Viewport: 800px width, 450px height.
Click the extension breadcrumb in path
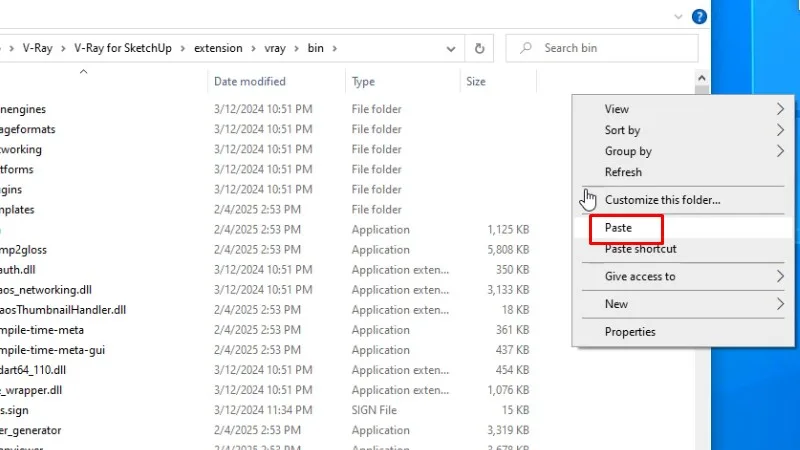[218, 48]
